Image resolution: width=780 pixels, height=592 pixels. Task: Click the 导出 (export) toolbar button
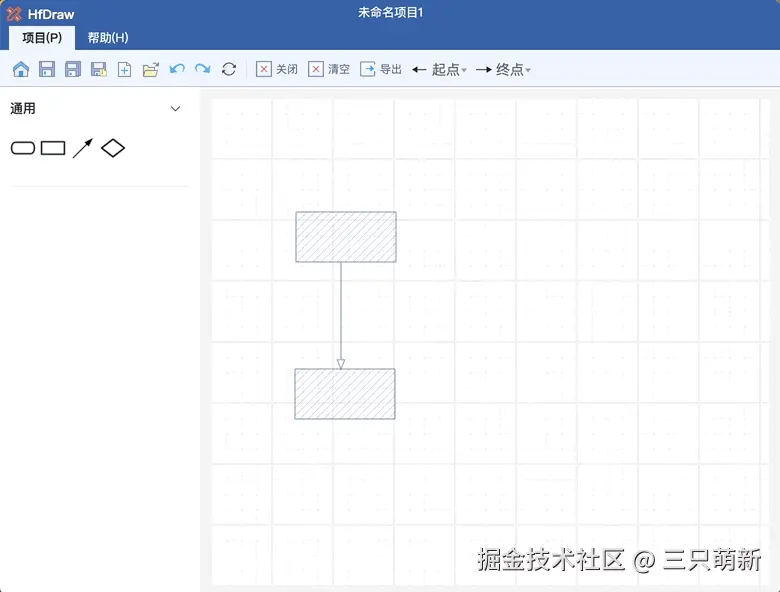[x=381, y=69]
